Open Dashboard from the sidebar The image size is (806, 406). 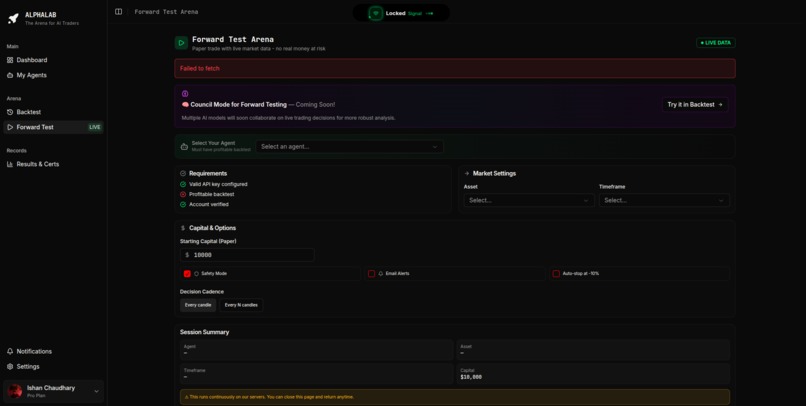[x=53, y=60]
